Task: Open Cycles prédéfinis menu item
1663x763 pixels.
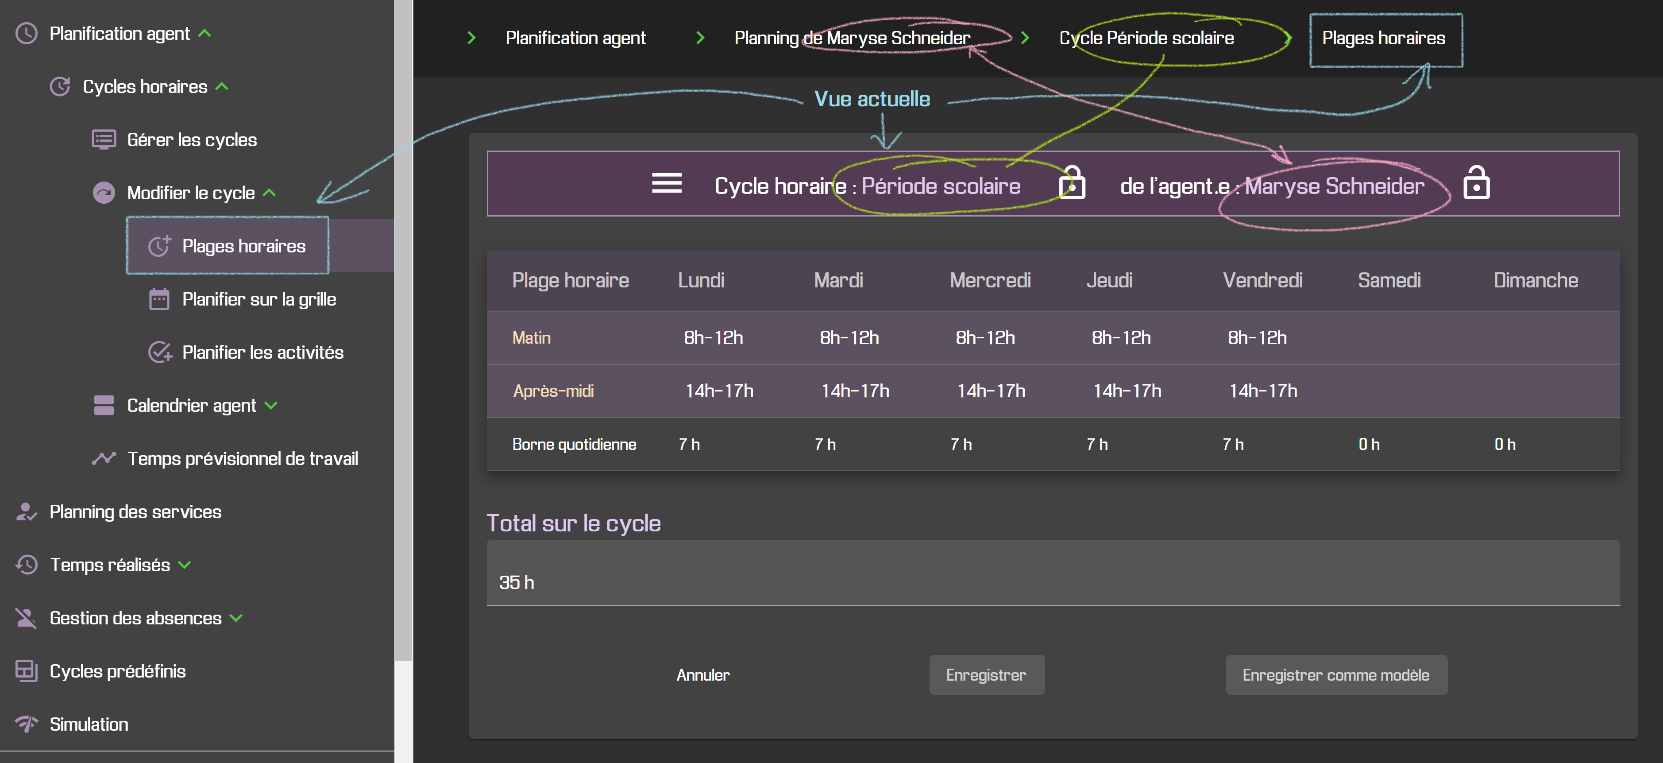Action: click(x=118, y=671)
